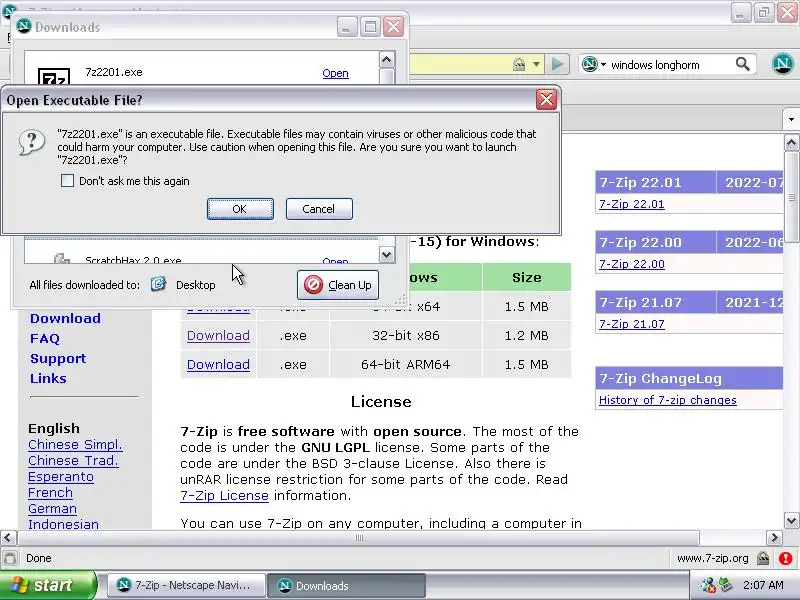Open the address bar history dropdown
The image size is (800, 600).
click(x=536, y=64)
